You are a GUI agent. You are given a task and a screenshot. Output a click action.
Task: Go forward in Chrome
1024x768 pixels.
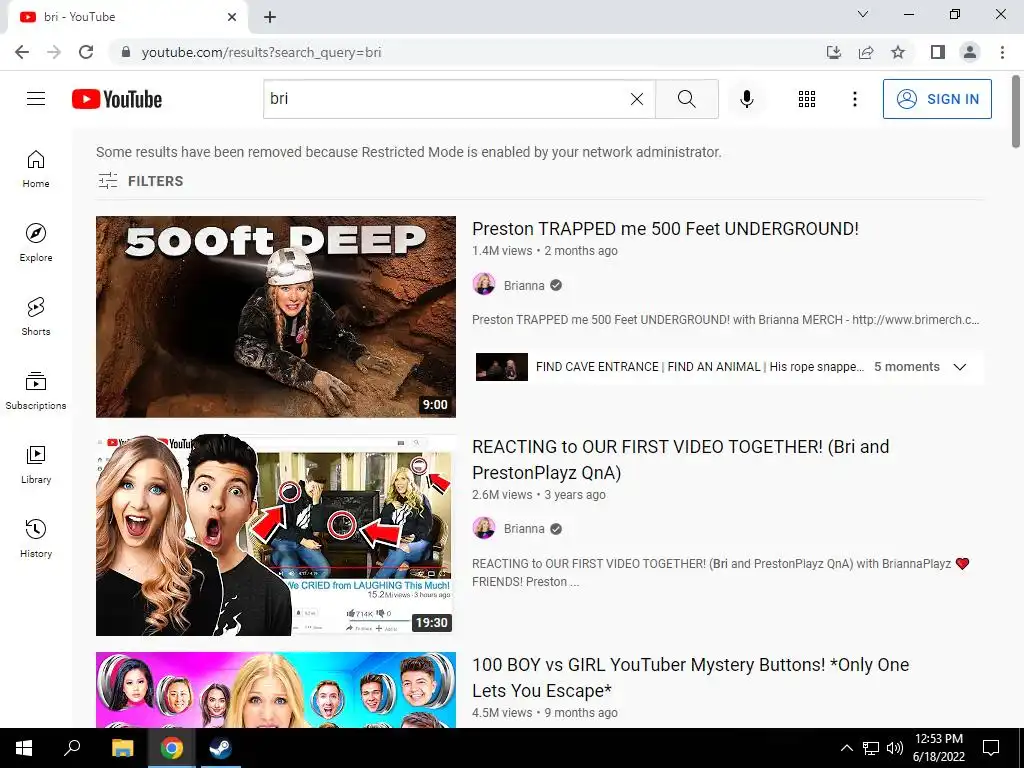click(54, 52)
